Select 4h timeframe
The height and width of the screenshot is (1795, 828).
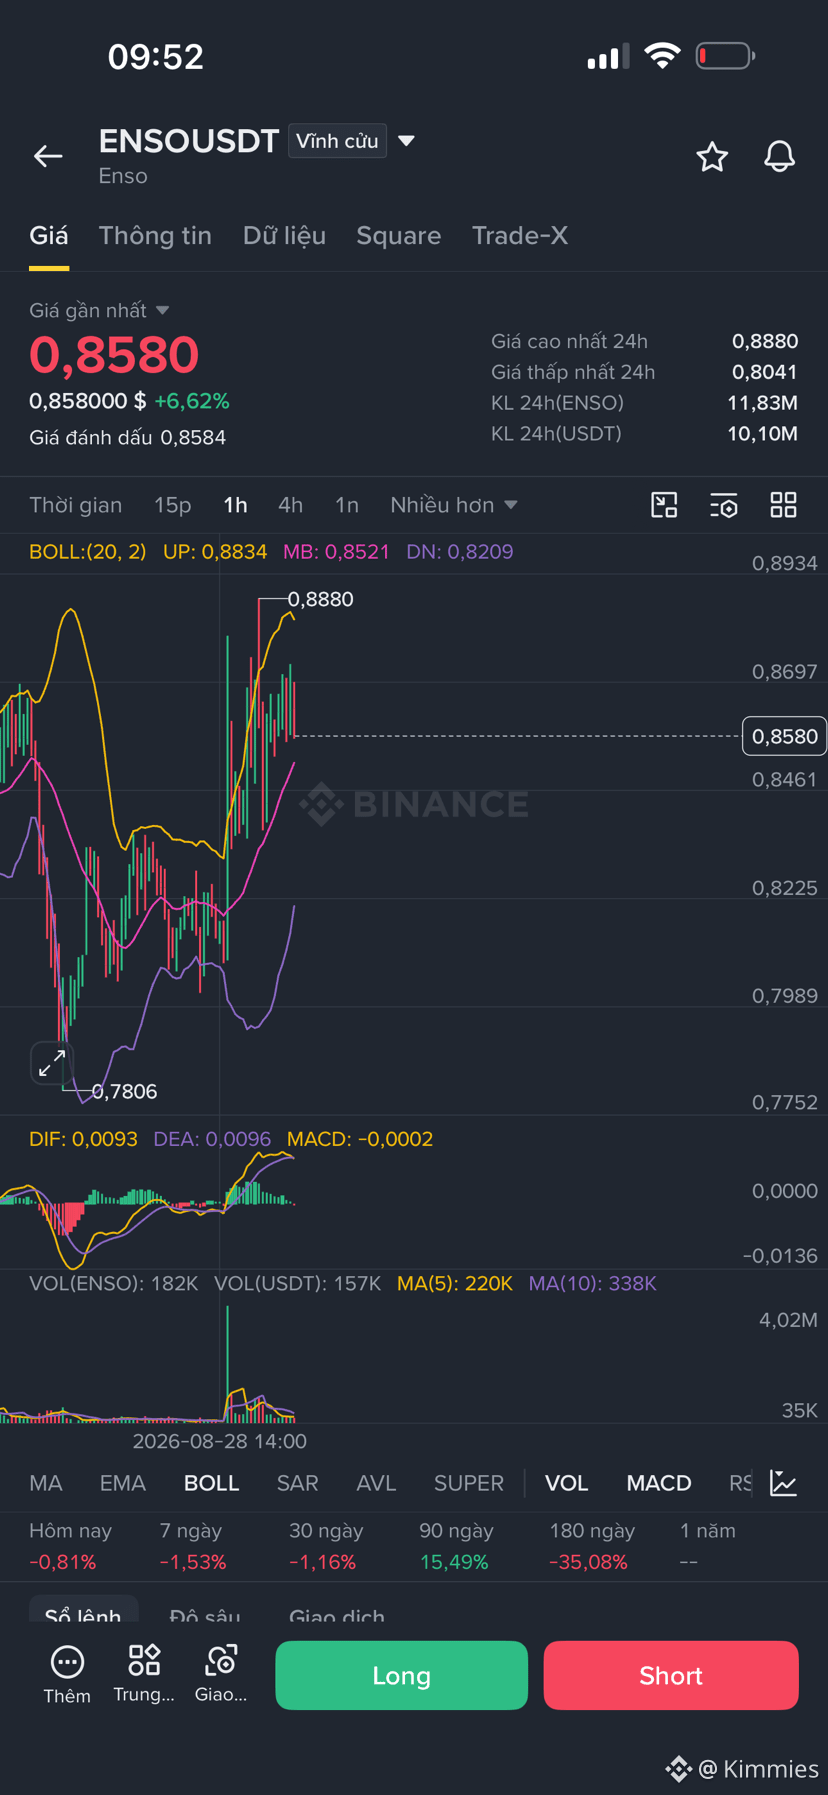(x=290, y=505)
